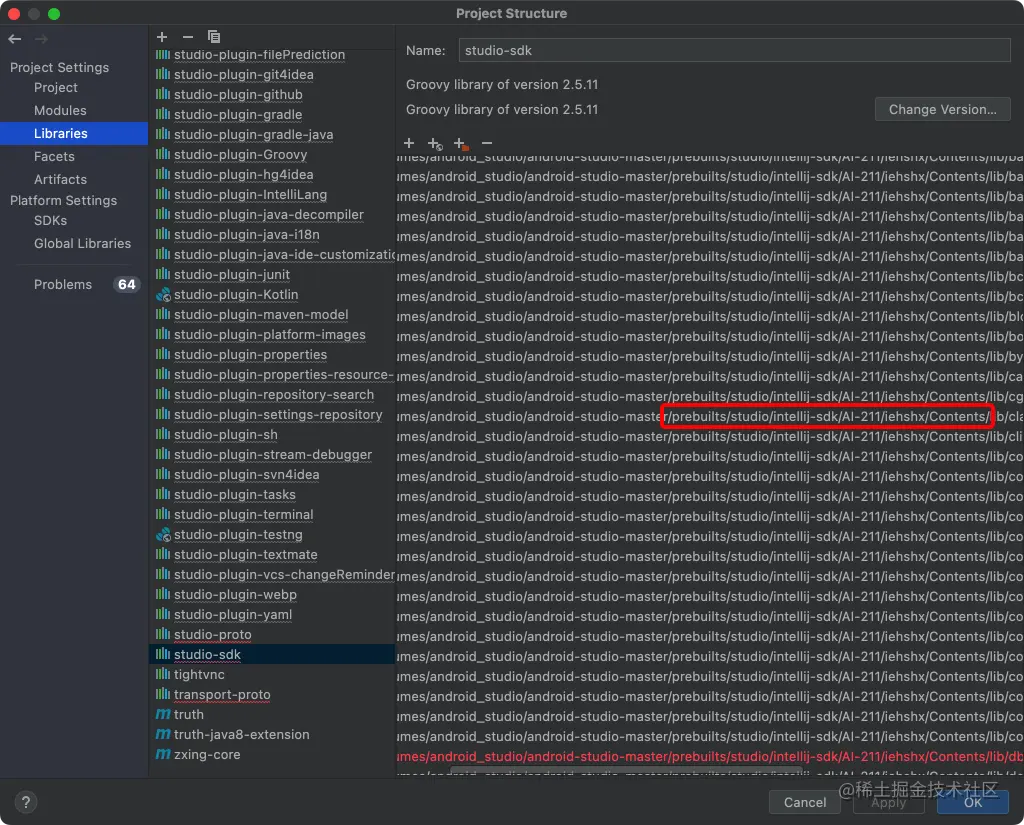Confirm the dialog with OK
Viewport: 1024px width, 825px height.
[972, 802]
